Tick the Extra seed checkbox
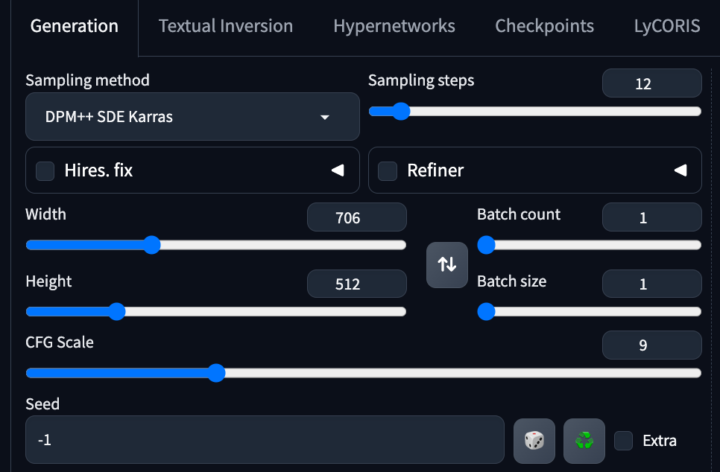Screen dimensions: 720x472 (x=624, y=440)
